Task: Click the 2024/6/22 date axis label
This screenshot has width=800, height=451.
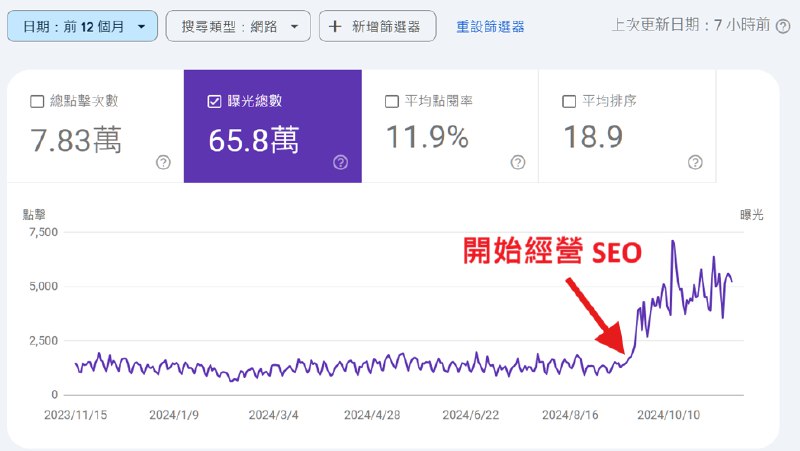Action: point(470,415)
